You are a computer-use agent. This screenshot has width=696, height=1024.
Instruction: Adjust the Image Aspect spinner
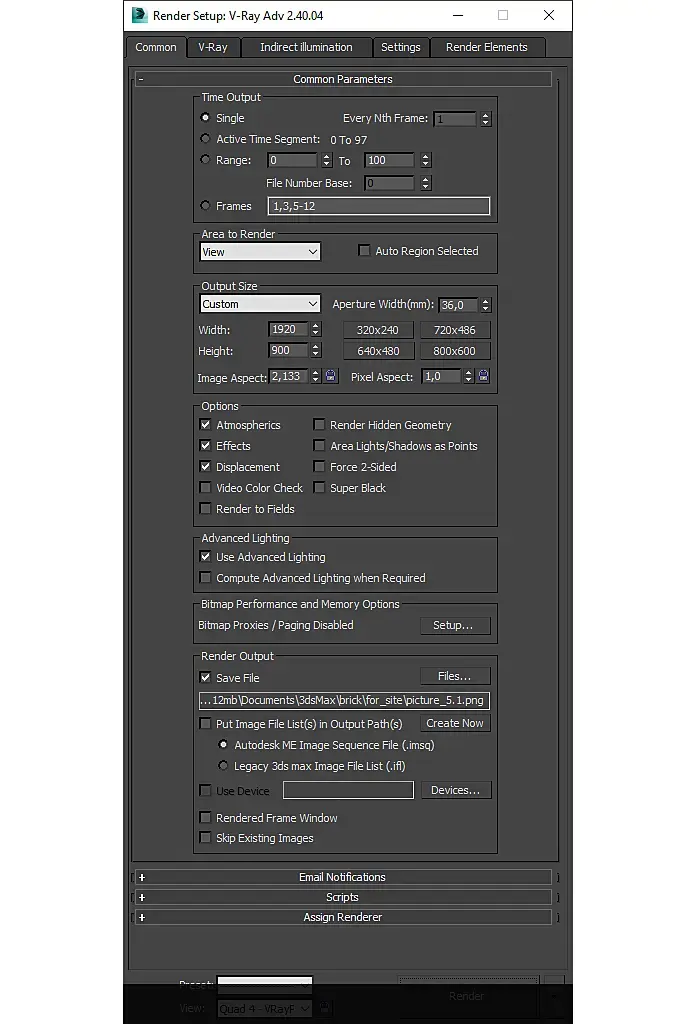coord(316,376)
